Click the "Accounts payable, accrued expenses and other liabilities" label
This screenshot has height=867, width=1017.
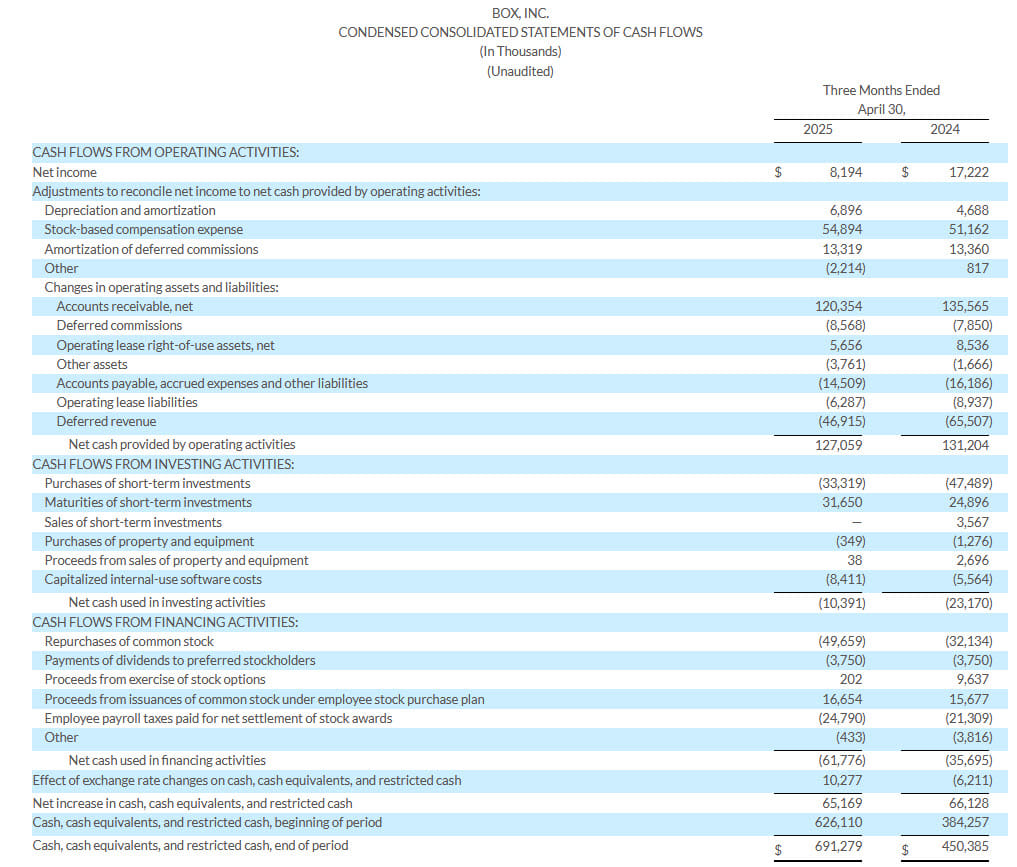(x=212, y=383)
